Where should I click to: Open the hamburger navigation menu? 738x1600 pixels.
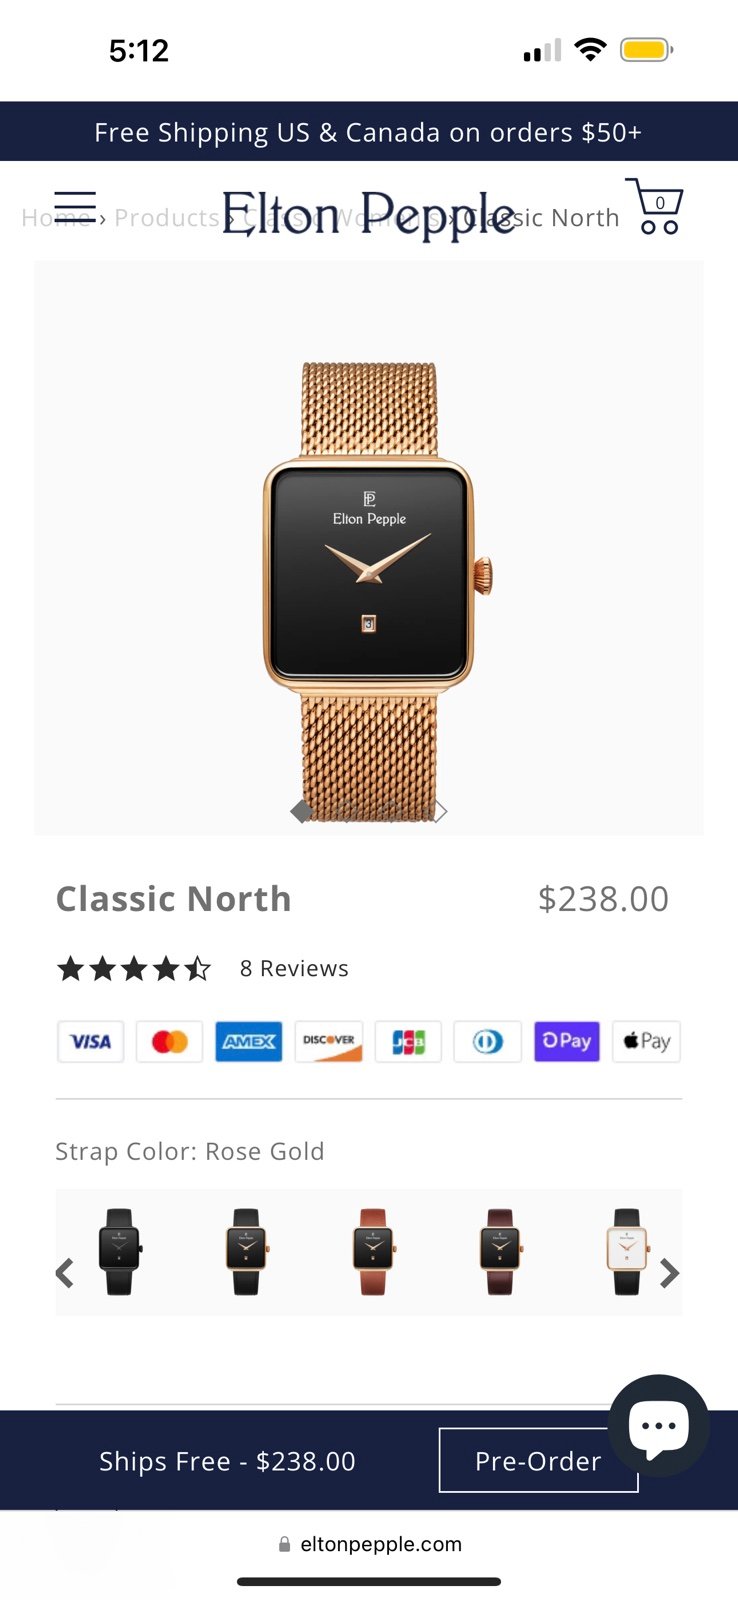point(75,207)
